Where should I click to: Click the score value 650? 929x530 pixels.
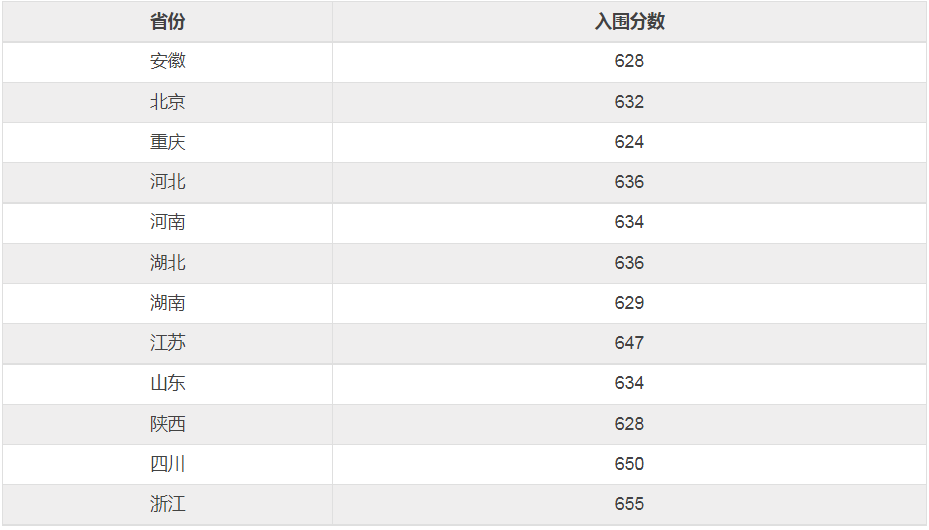pyautogui.click(x=629, y=464)
